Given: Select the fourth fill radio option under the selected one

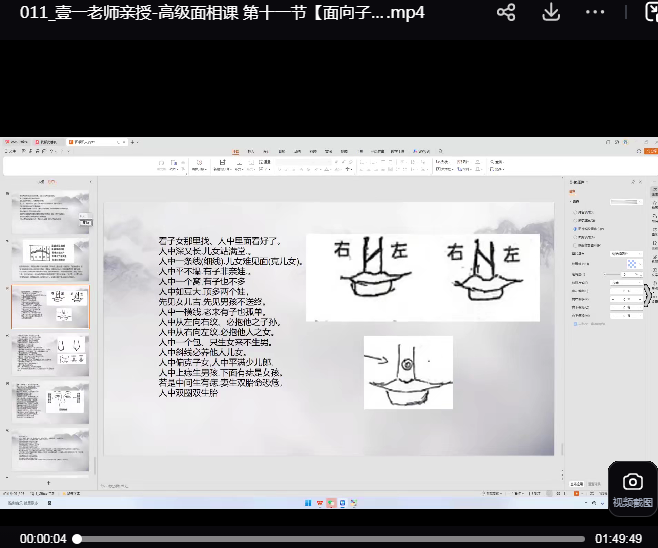Looking at the screenshot, I should pyautogui.click(x=575, y=237).
